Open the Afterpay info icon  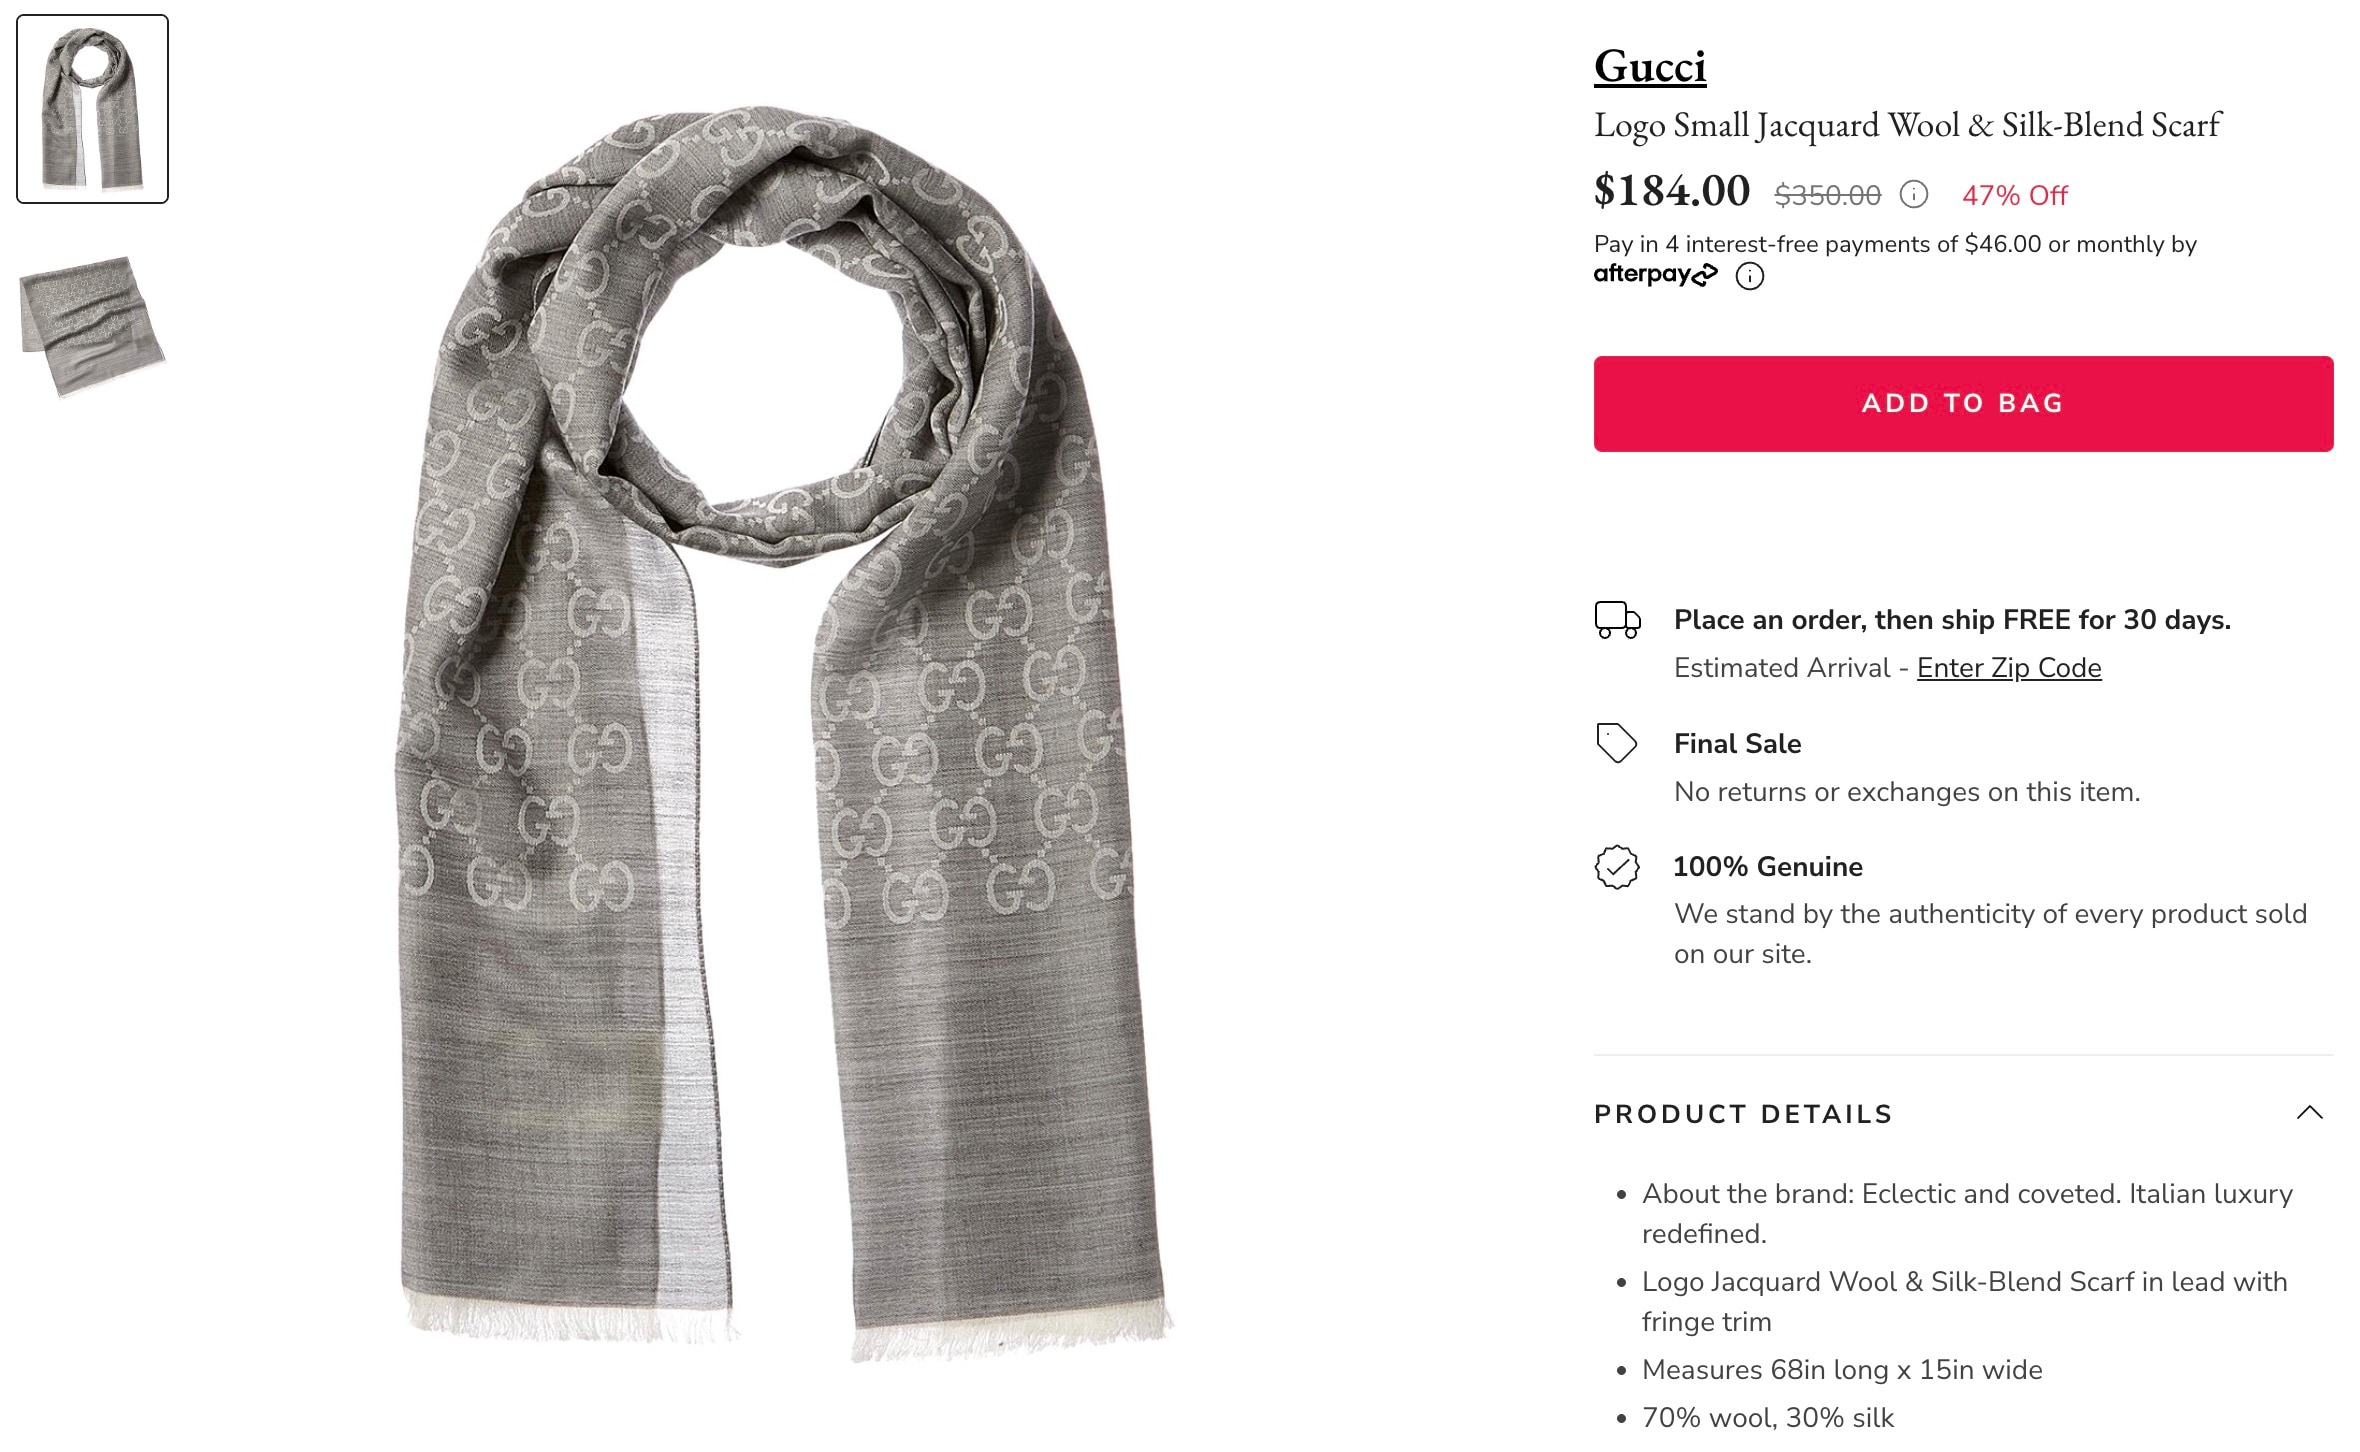1749,276
